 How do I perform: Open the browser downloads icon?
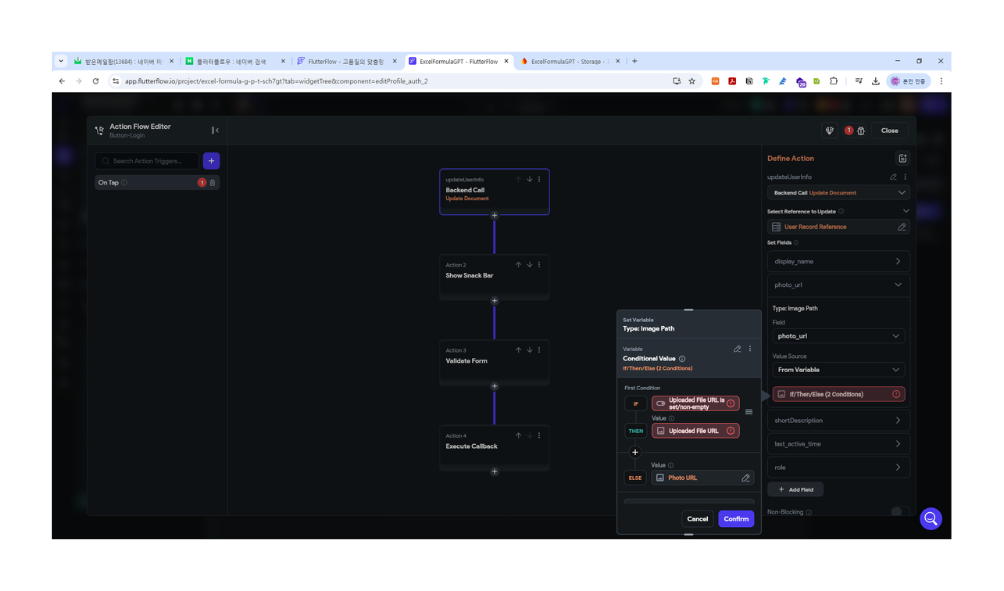[875, 81]
